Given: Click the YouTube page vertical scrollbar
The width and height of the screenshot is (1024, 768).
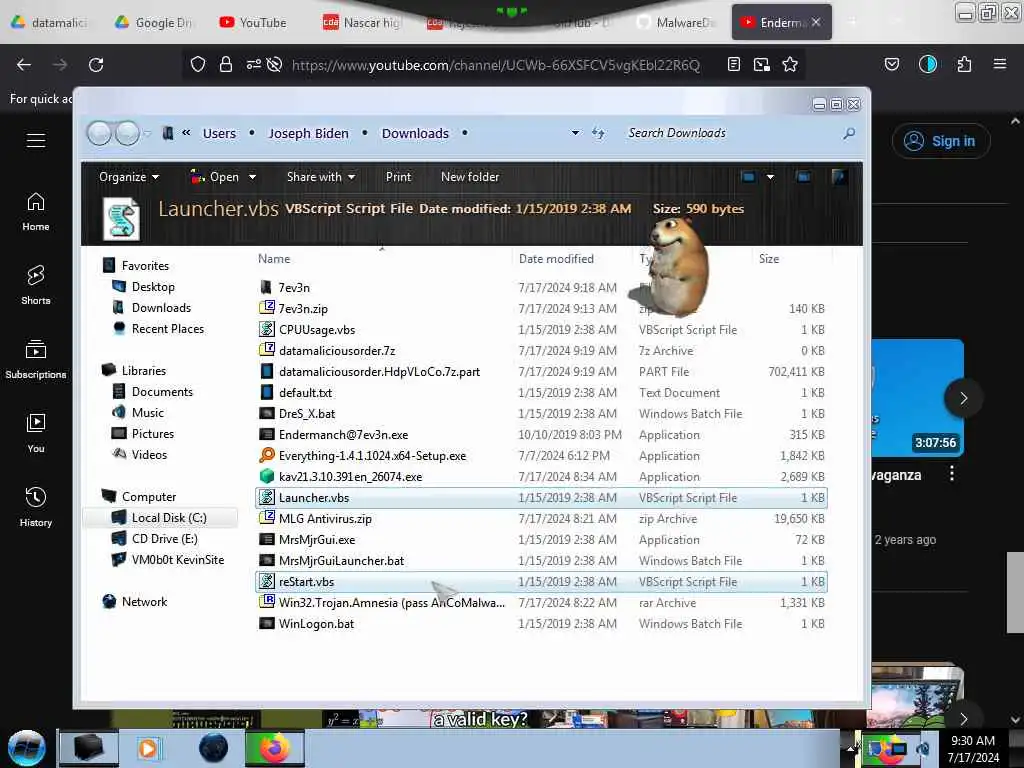Looking at the screenshot, I should point(1016,592).
